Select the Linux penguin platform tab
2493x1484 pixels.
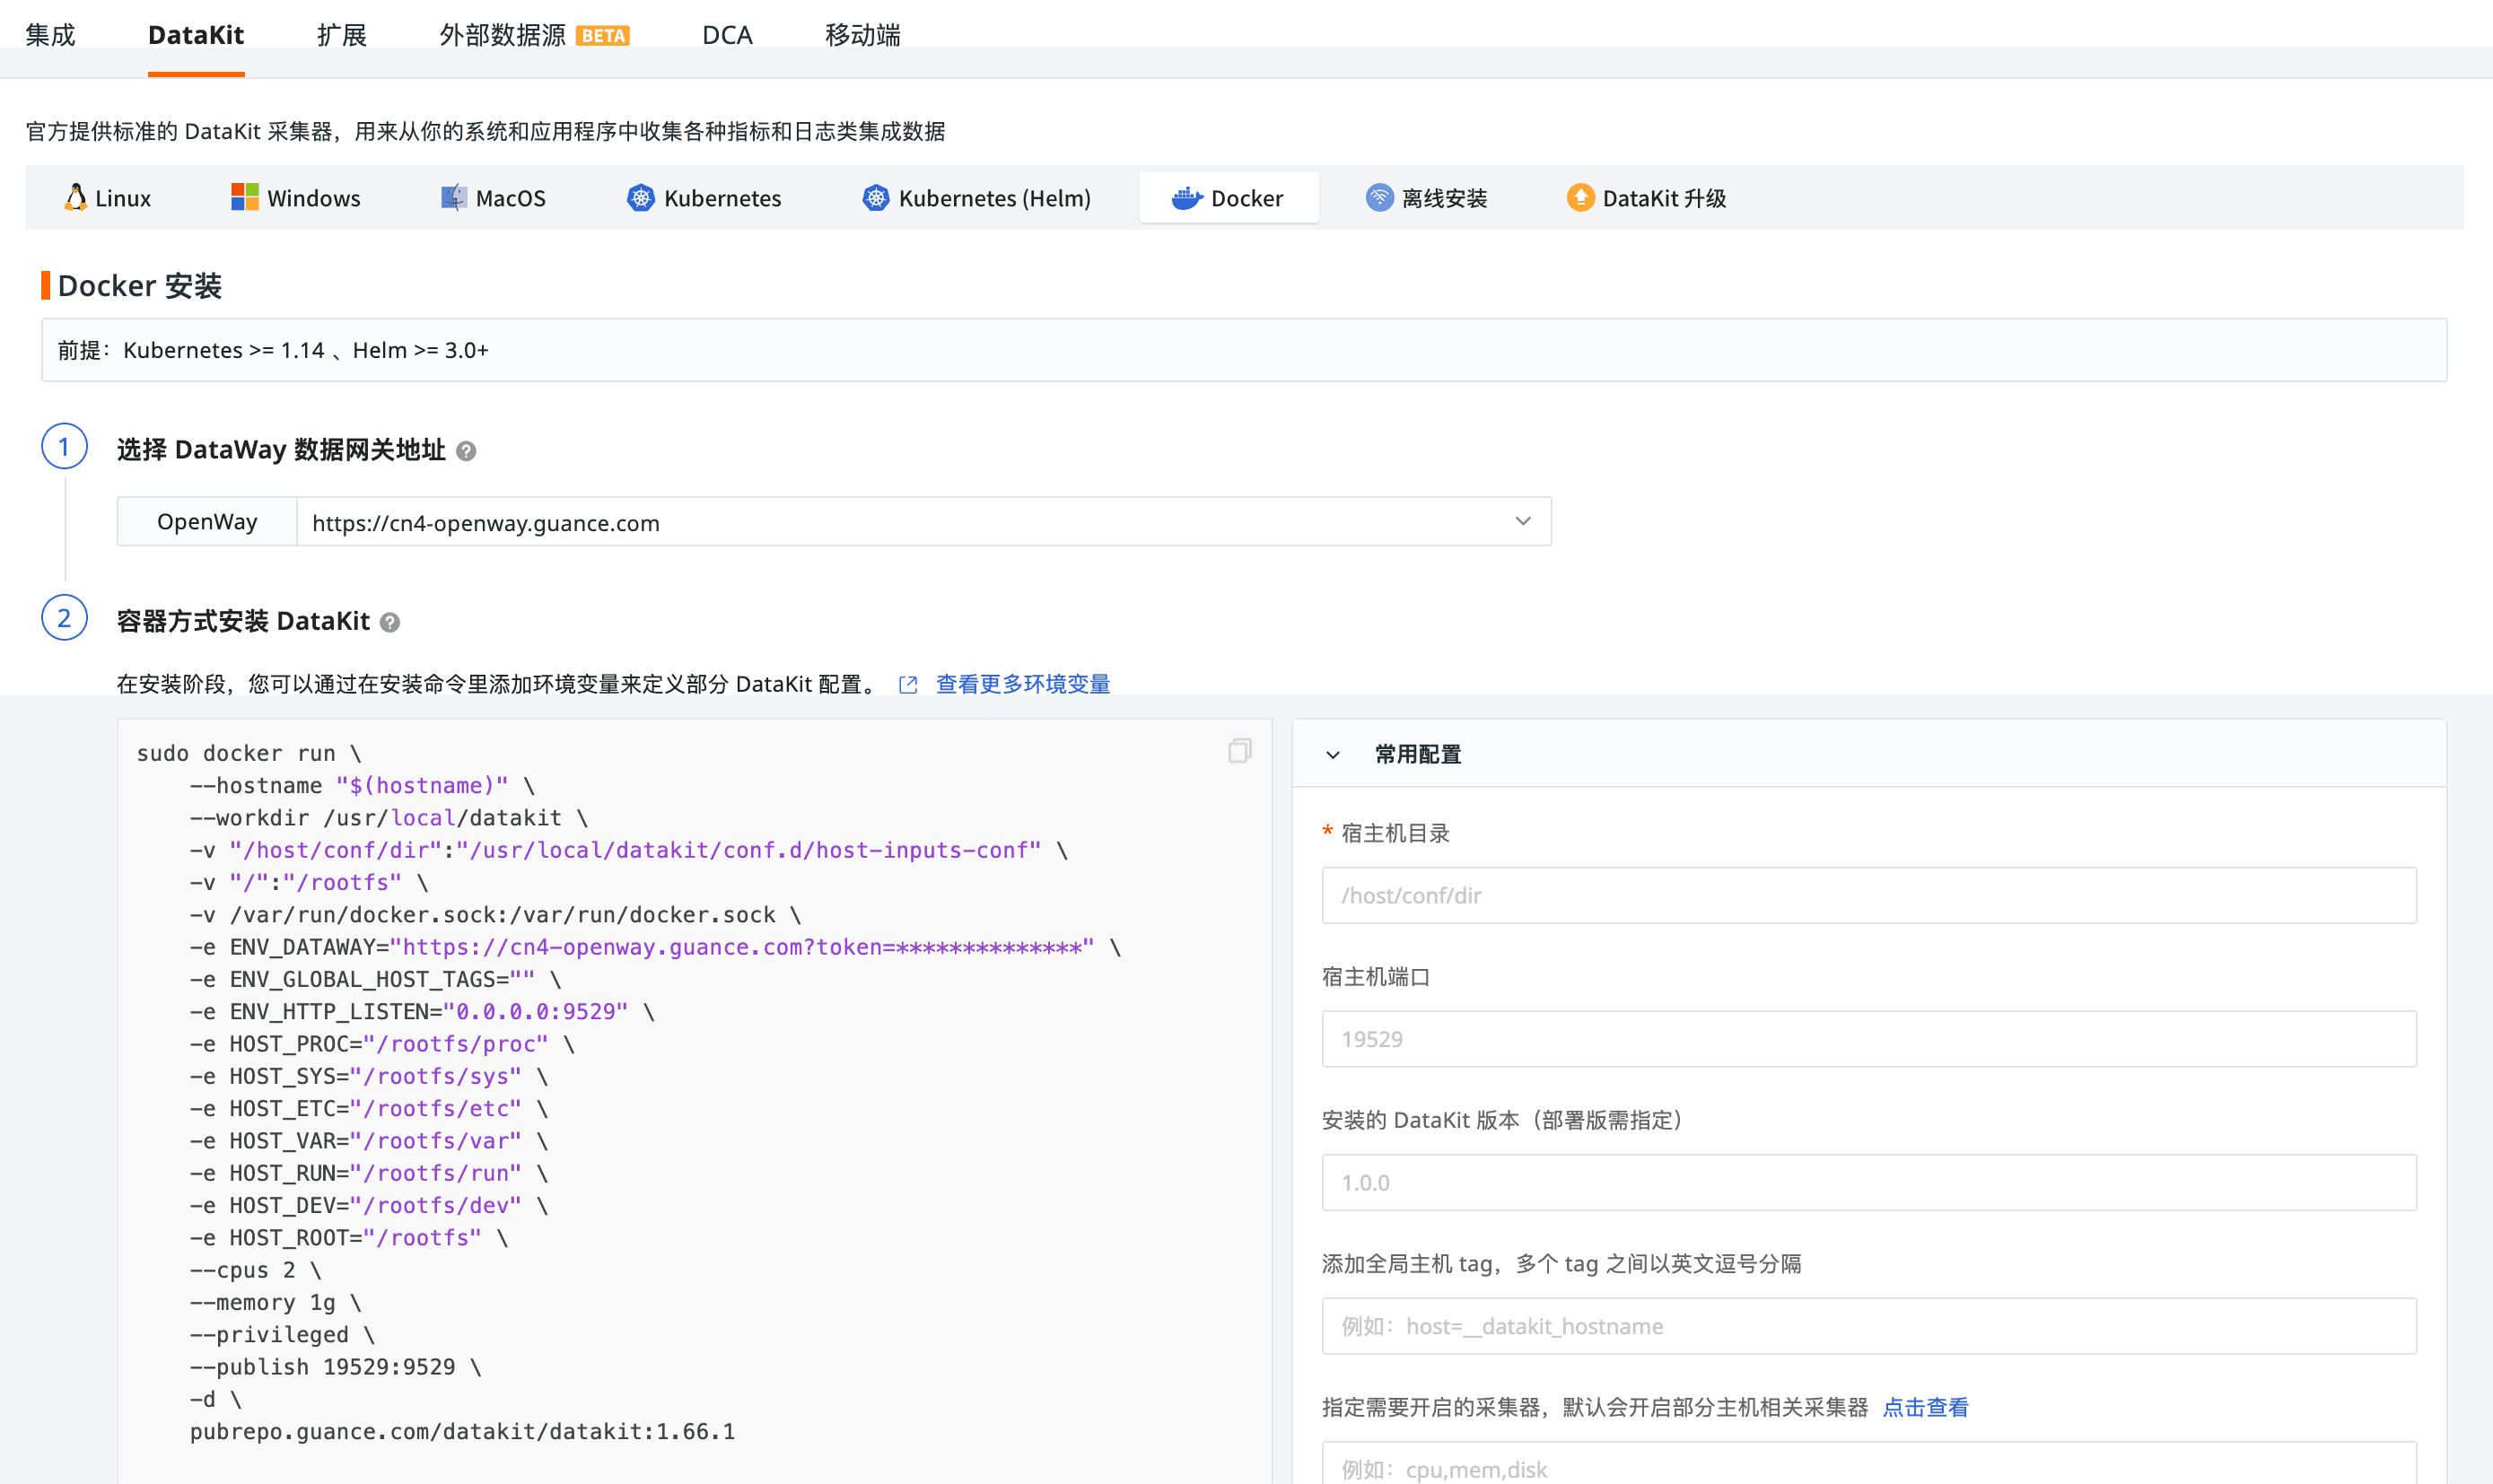click(x=107, y=198)
